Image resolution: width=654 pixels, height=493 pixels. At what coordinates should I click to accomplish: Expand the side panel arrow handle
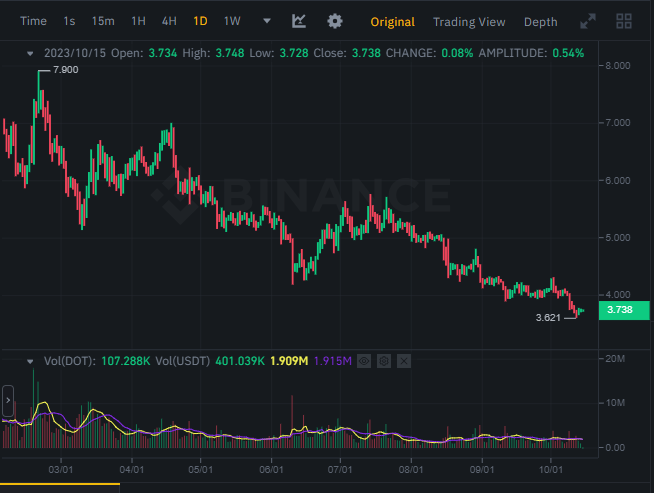(x=8, y=400)
